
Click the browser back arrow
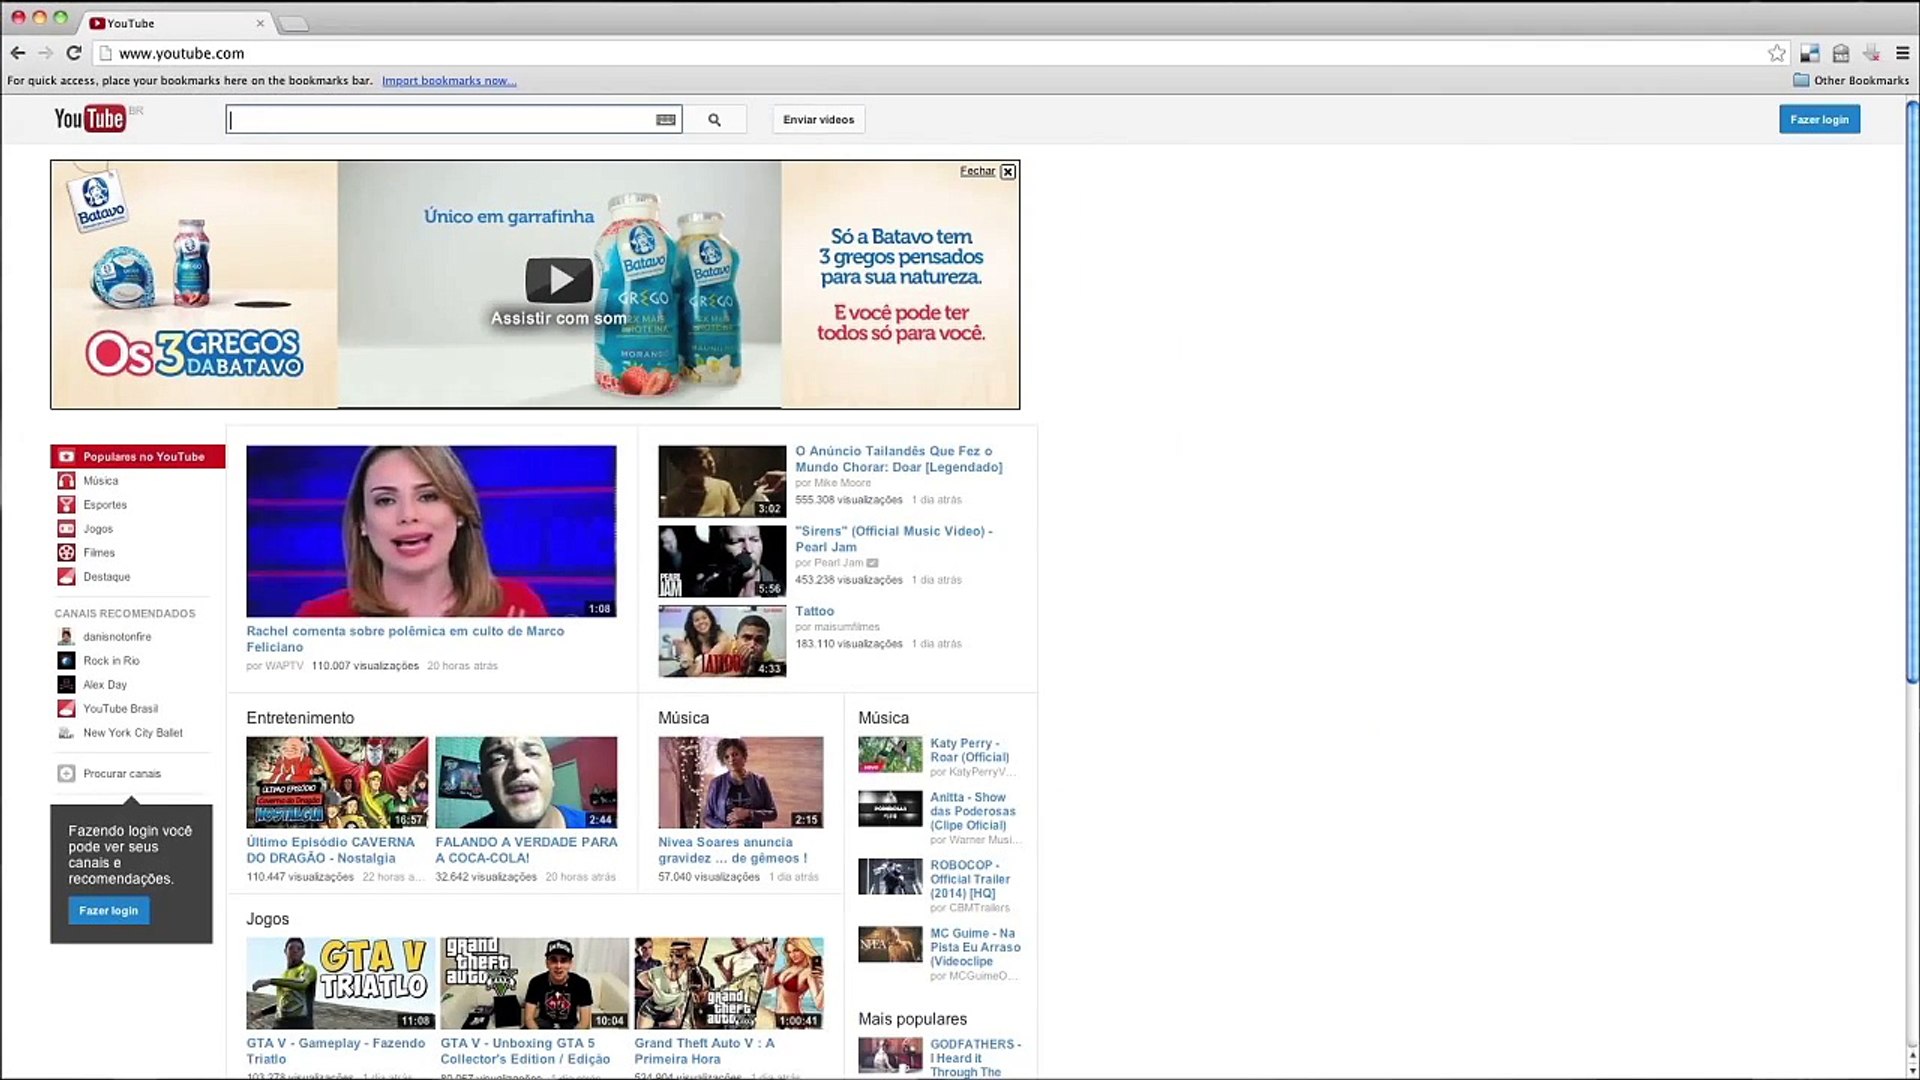point(18,53)
